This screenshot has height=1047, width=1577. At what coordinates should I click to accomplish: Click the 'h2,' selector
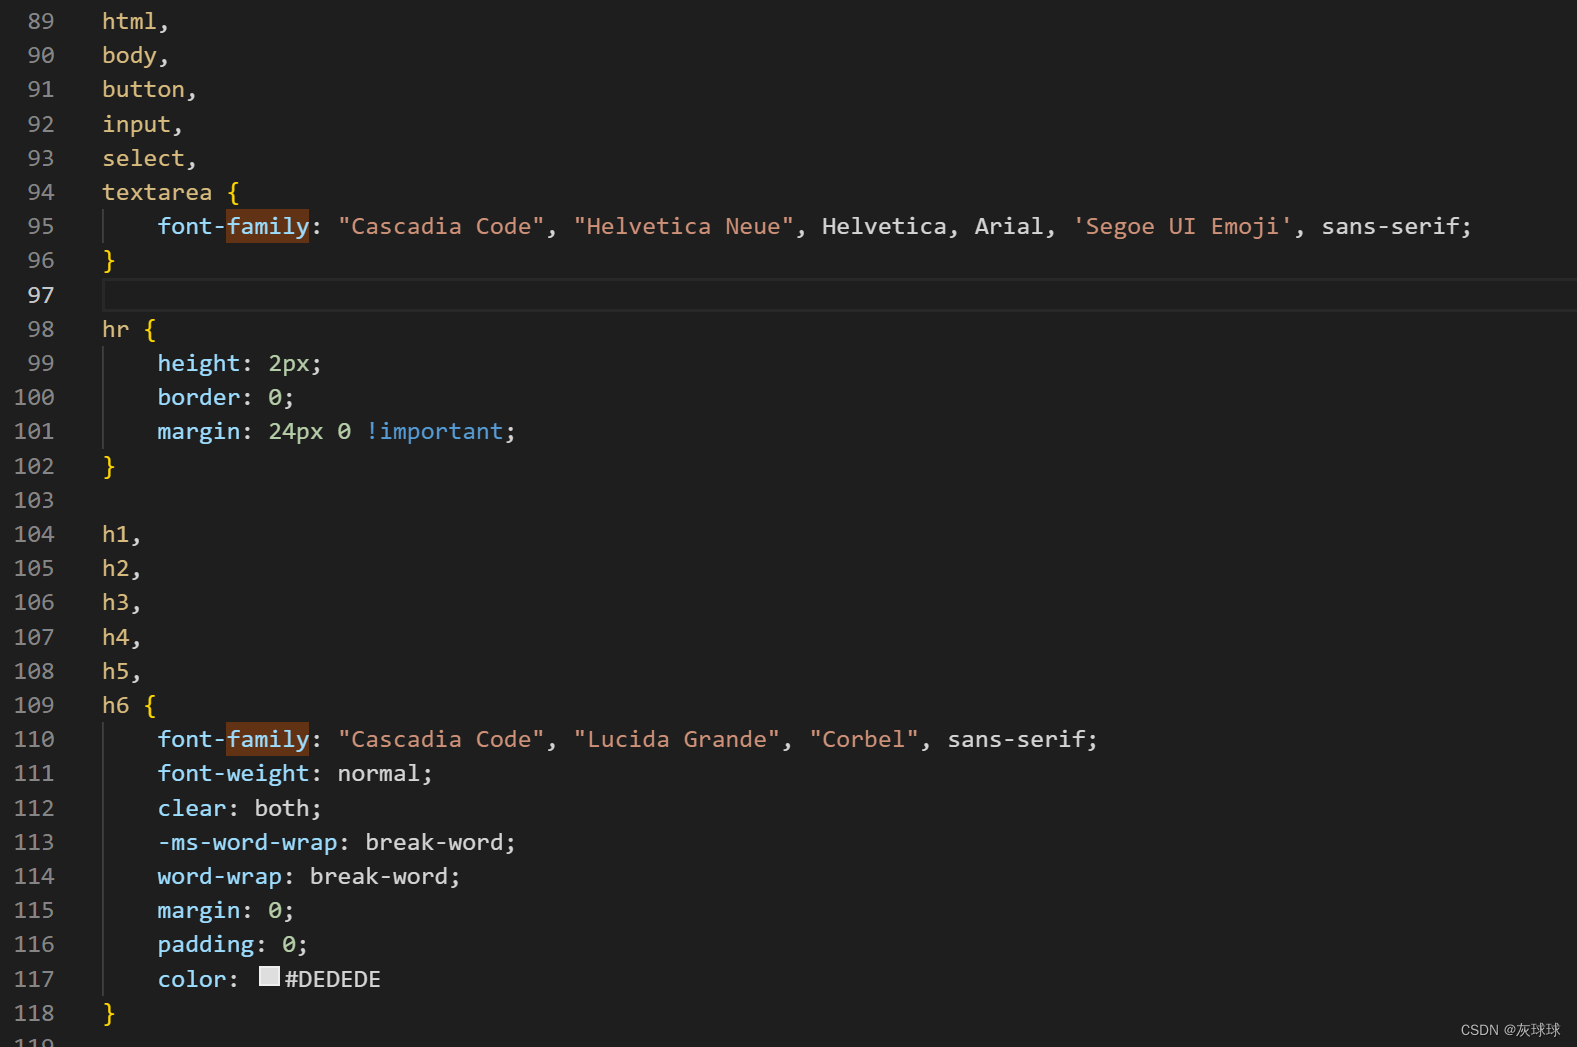point(121,568)
